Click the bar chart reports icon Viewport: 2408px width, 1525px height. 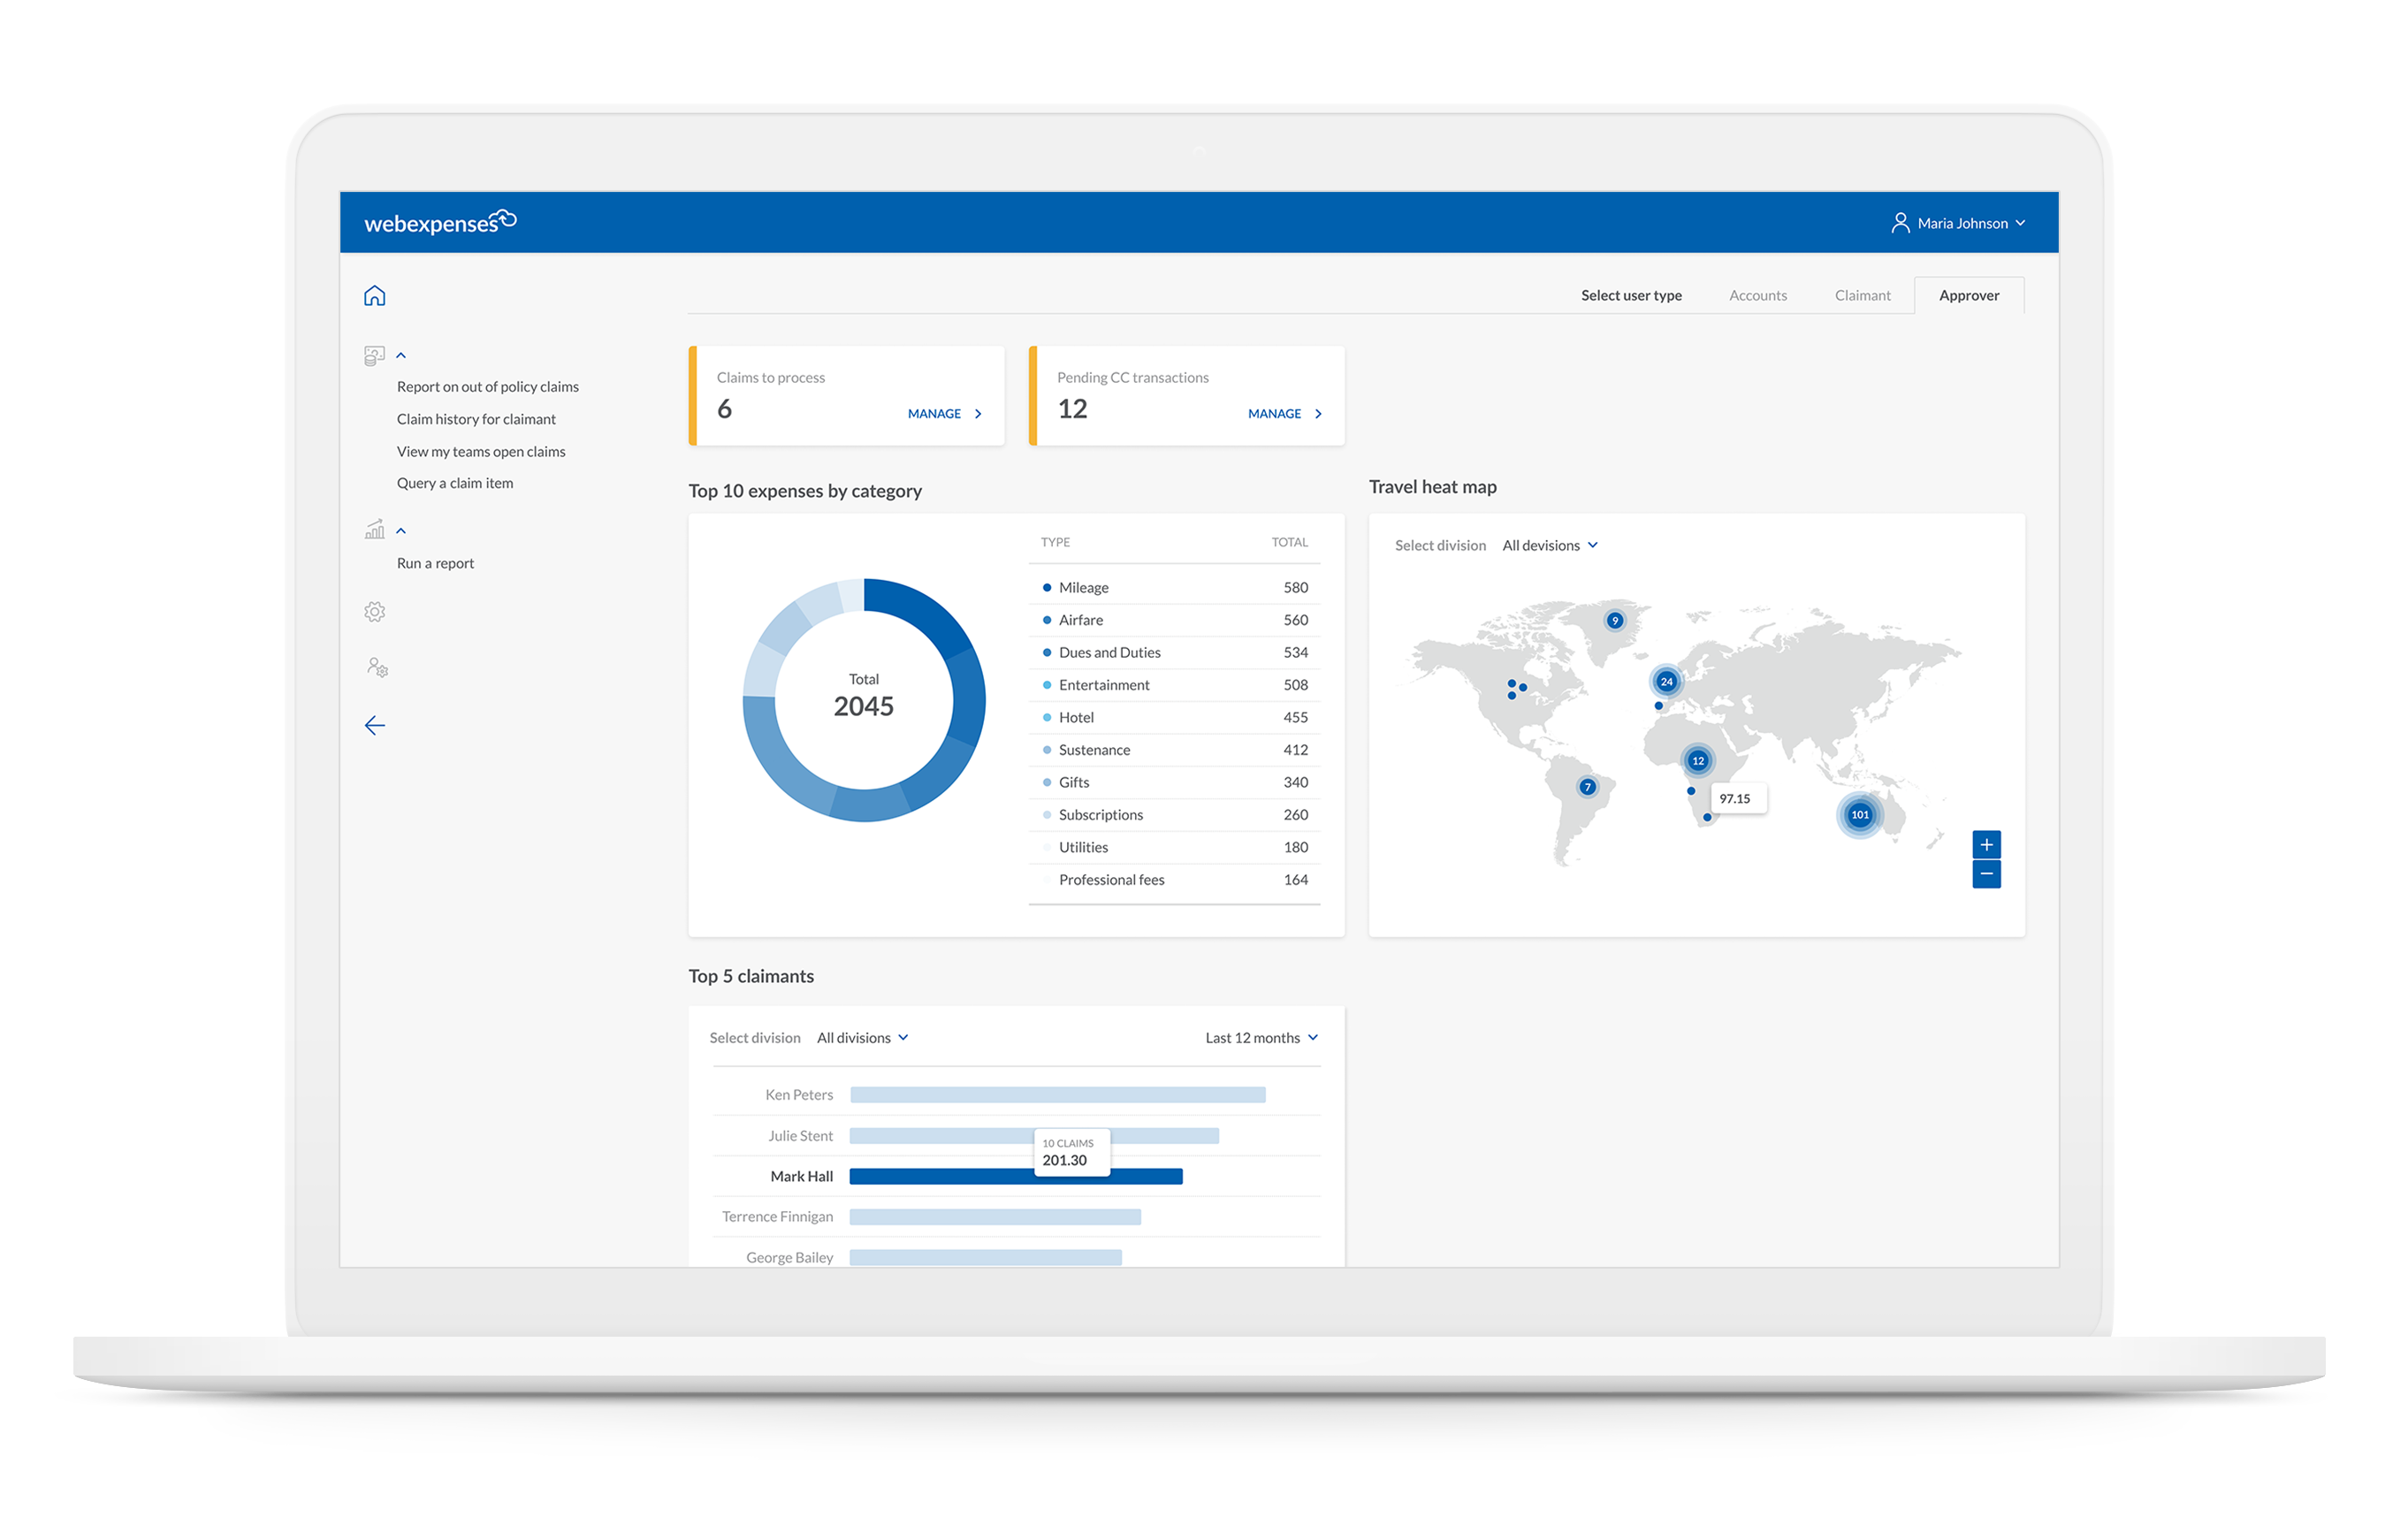point(374,530)
